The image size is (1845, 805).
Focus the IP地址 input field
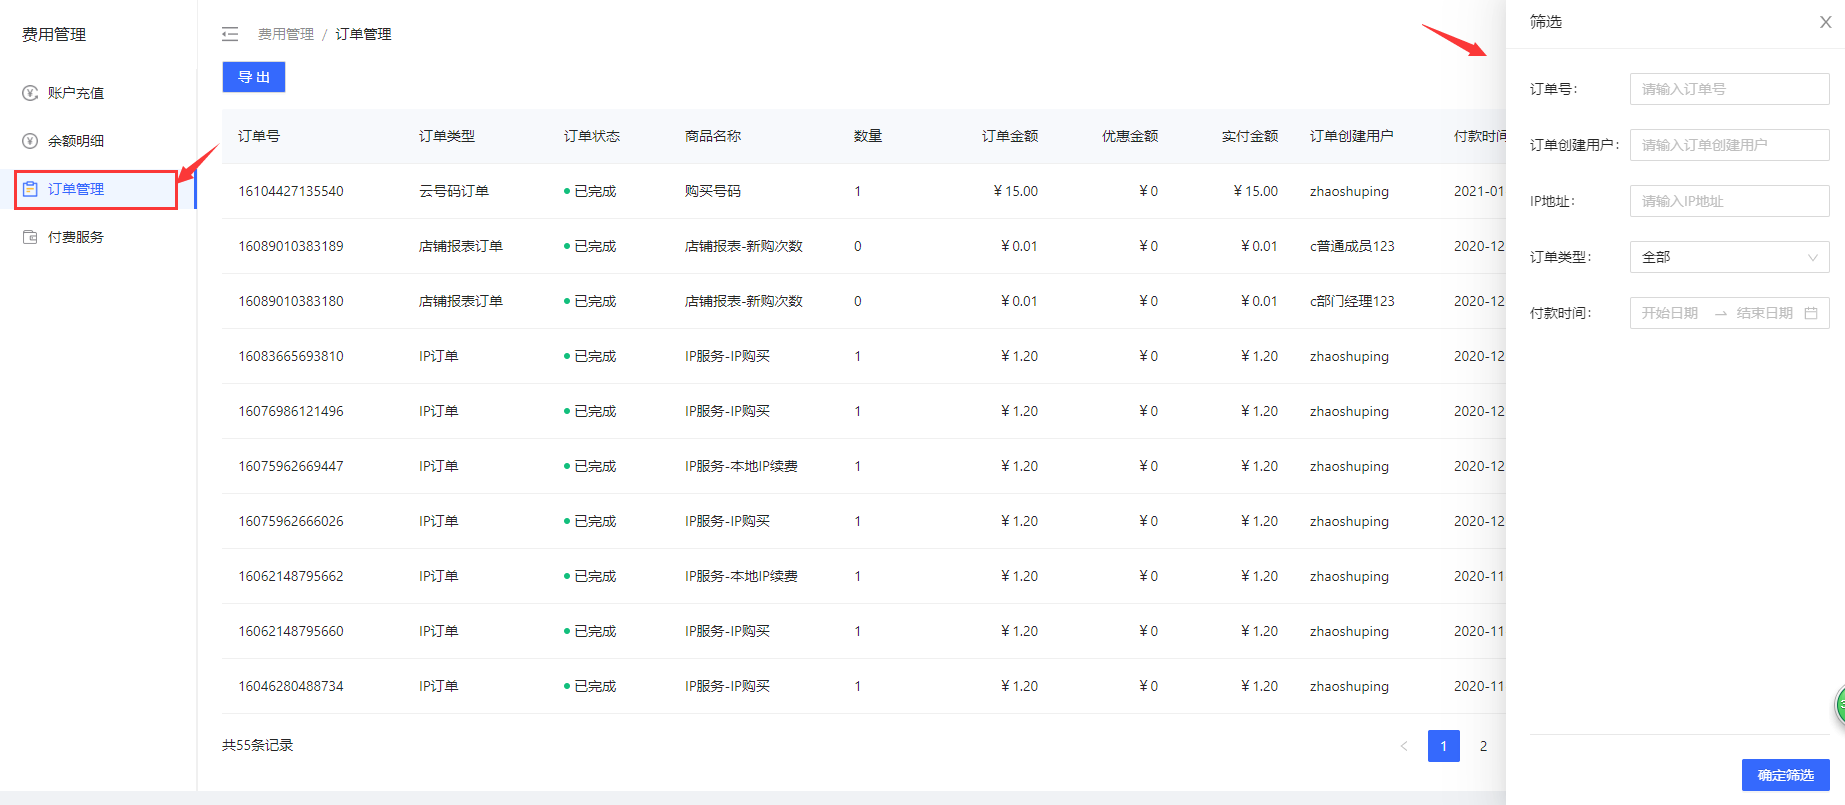pyautogui.click(x=1730, y=201)
